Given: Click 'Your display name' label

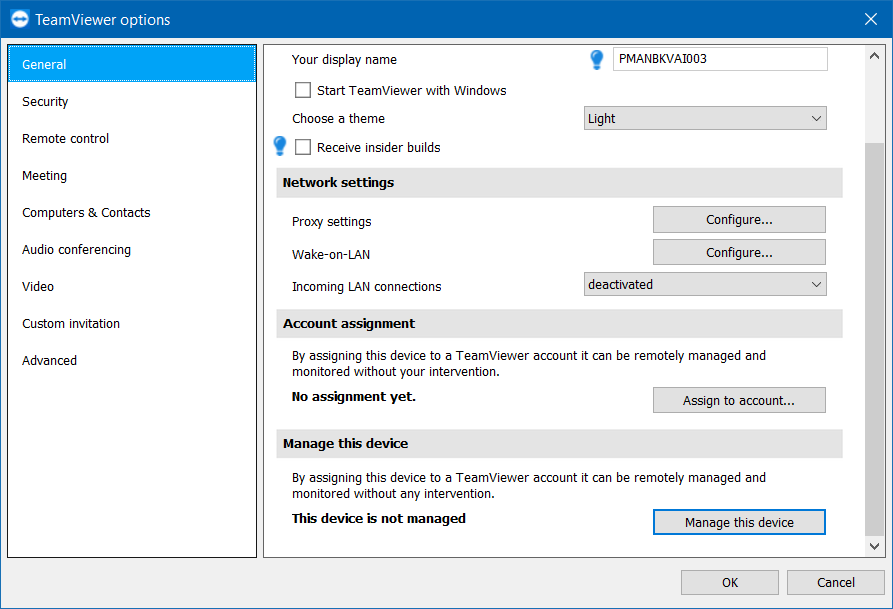Looking at the screenshot, I should 344,60.
